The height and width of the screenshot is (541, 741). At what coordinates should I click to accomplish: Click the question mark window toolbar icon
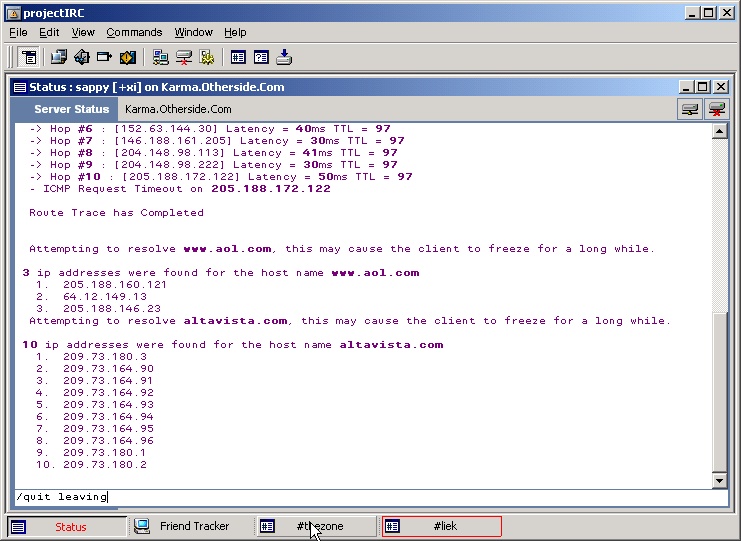coord(261,57)
